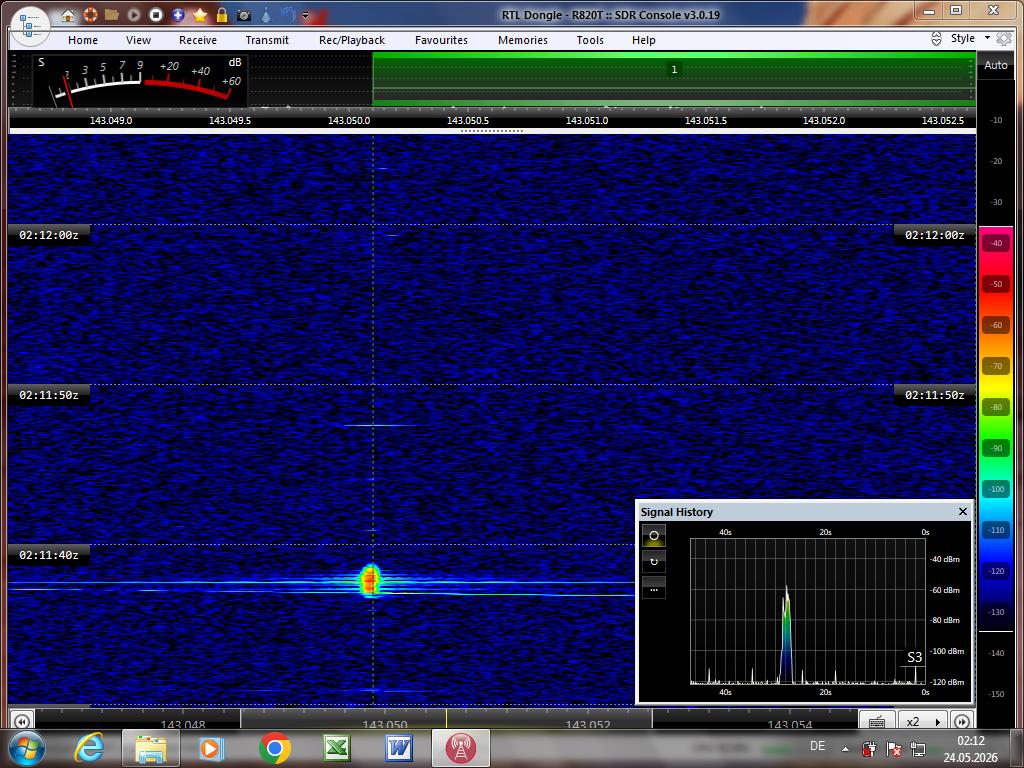The height and width of the screenshot is (768, 1024).
Task: Open the Style dropdown menu
Action: pos(970,38)
